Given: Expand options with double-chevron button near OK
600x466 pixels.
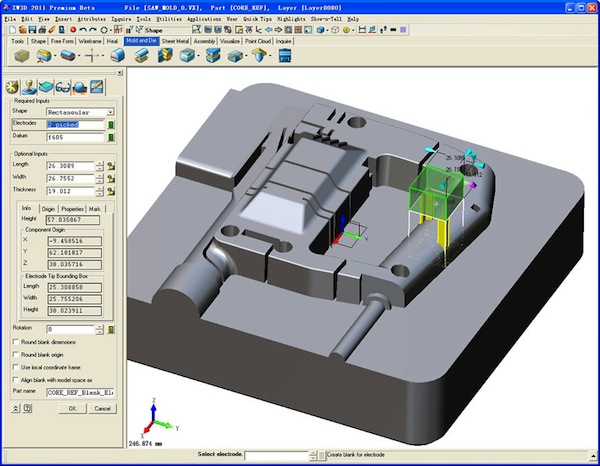Looking at the screenshot, I should pos(16,409).
